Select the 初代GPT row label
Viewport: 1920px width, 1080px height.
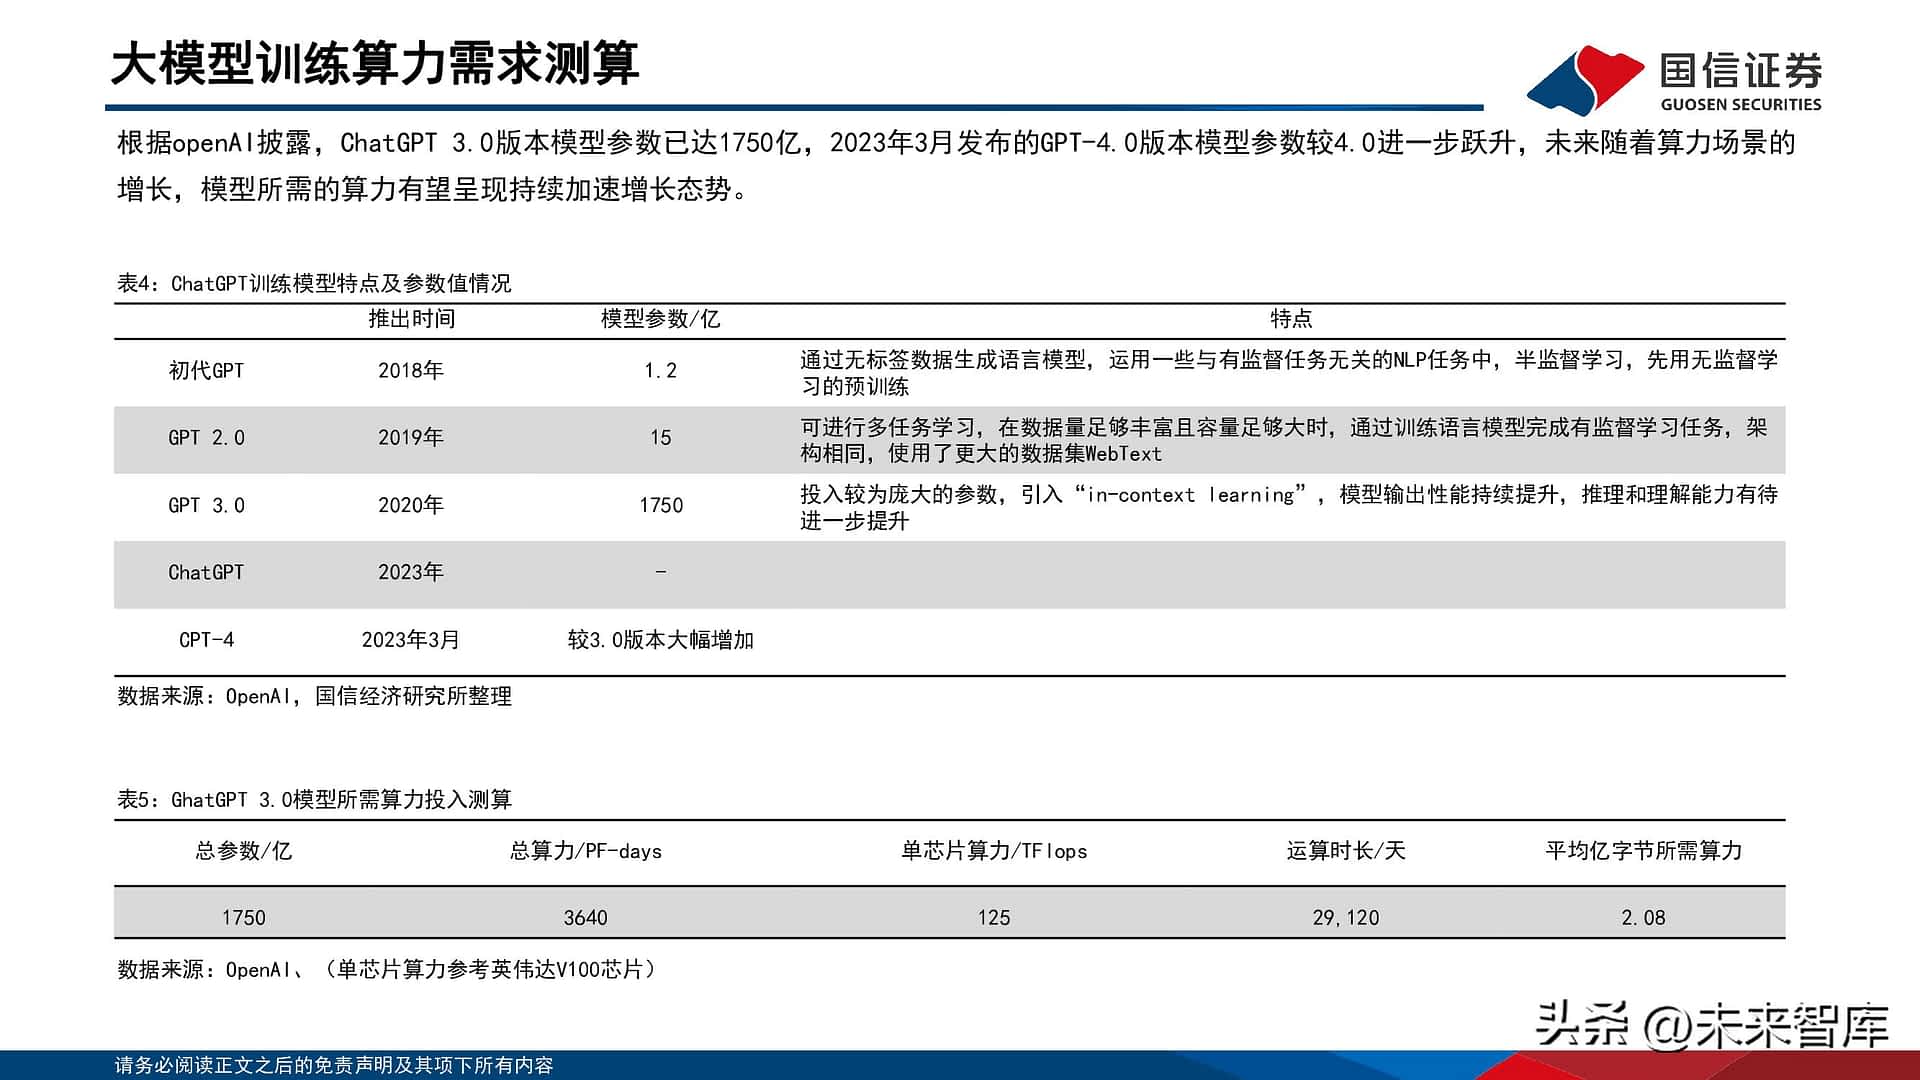pos(206,371)
